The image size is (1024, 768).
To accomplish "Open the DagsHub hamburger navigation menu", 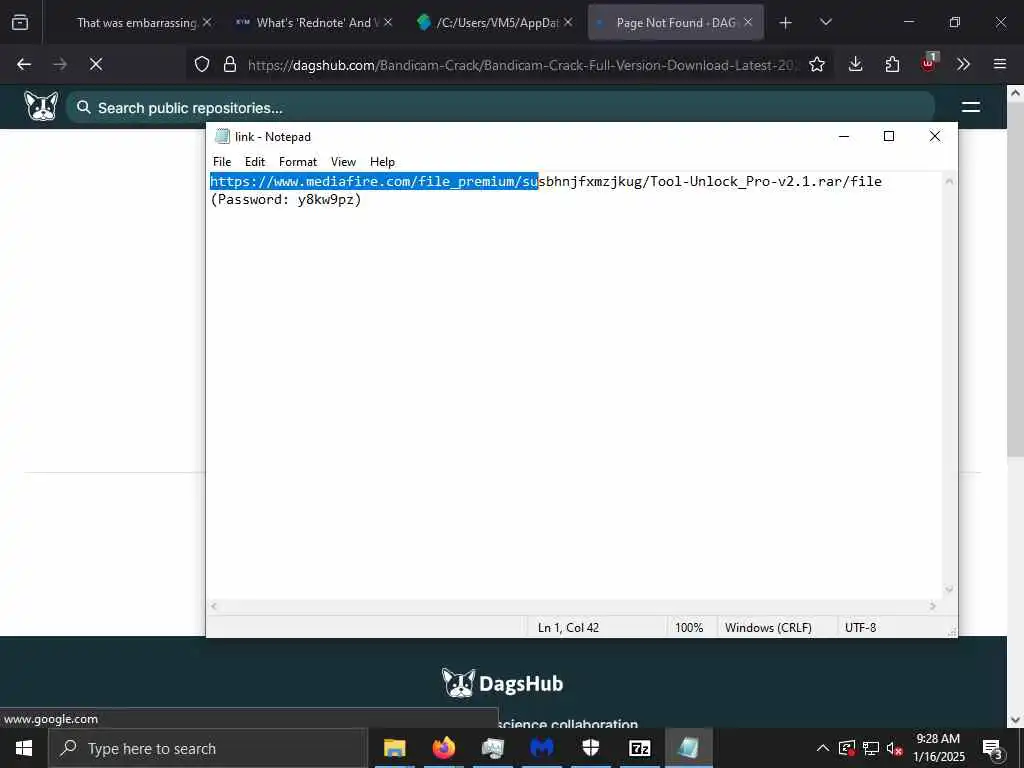I will click(x=971, y=107).
